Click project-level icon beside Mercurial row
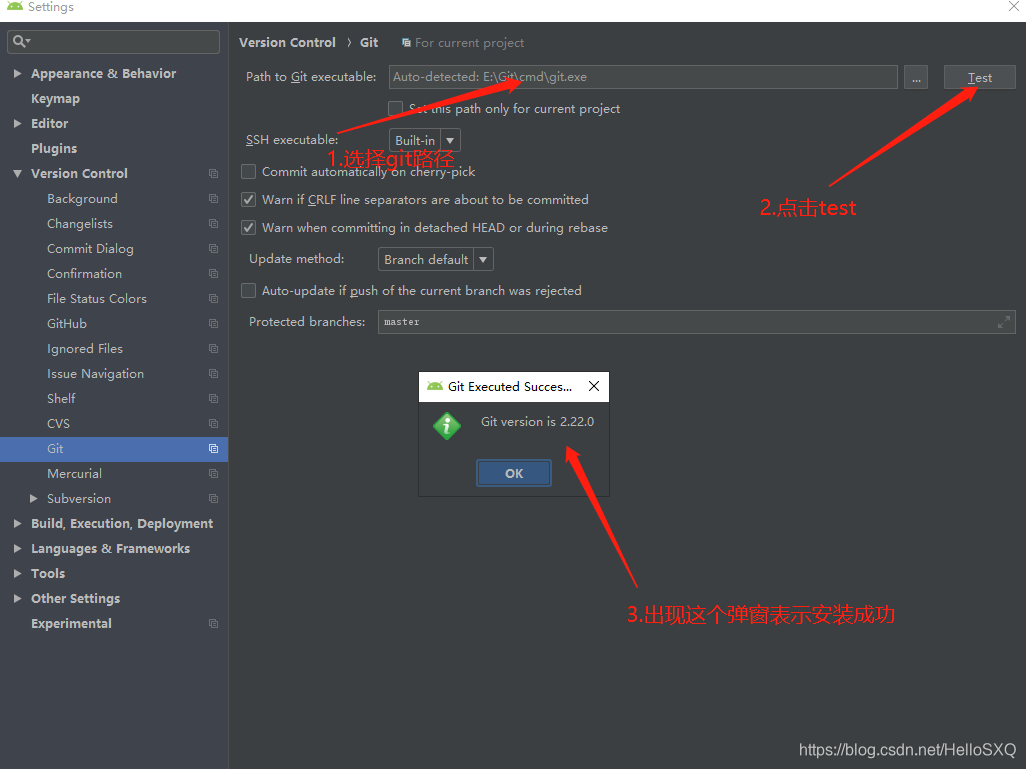Image resolution: width=1026 pixels, height=769 pixels. (x=213, y=473)
